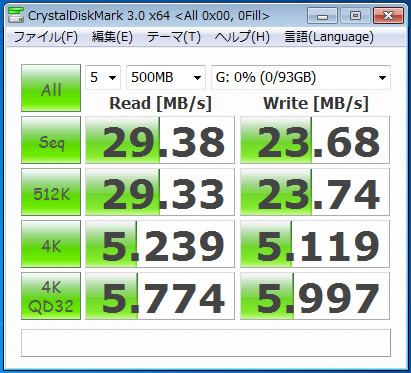Start the 4K QD32 benchmark test

coord(51,296)
